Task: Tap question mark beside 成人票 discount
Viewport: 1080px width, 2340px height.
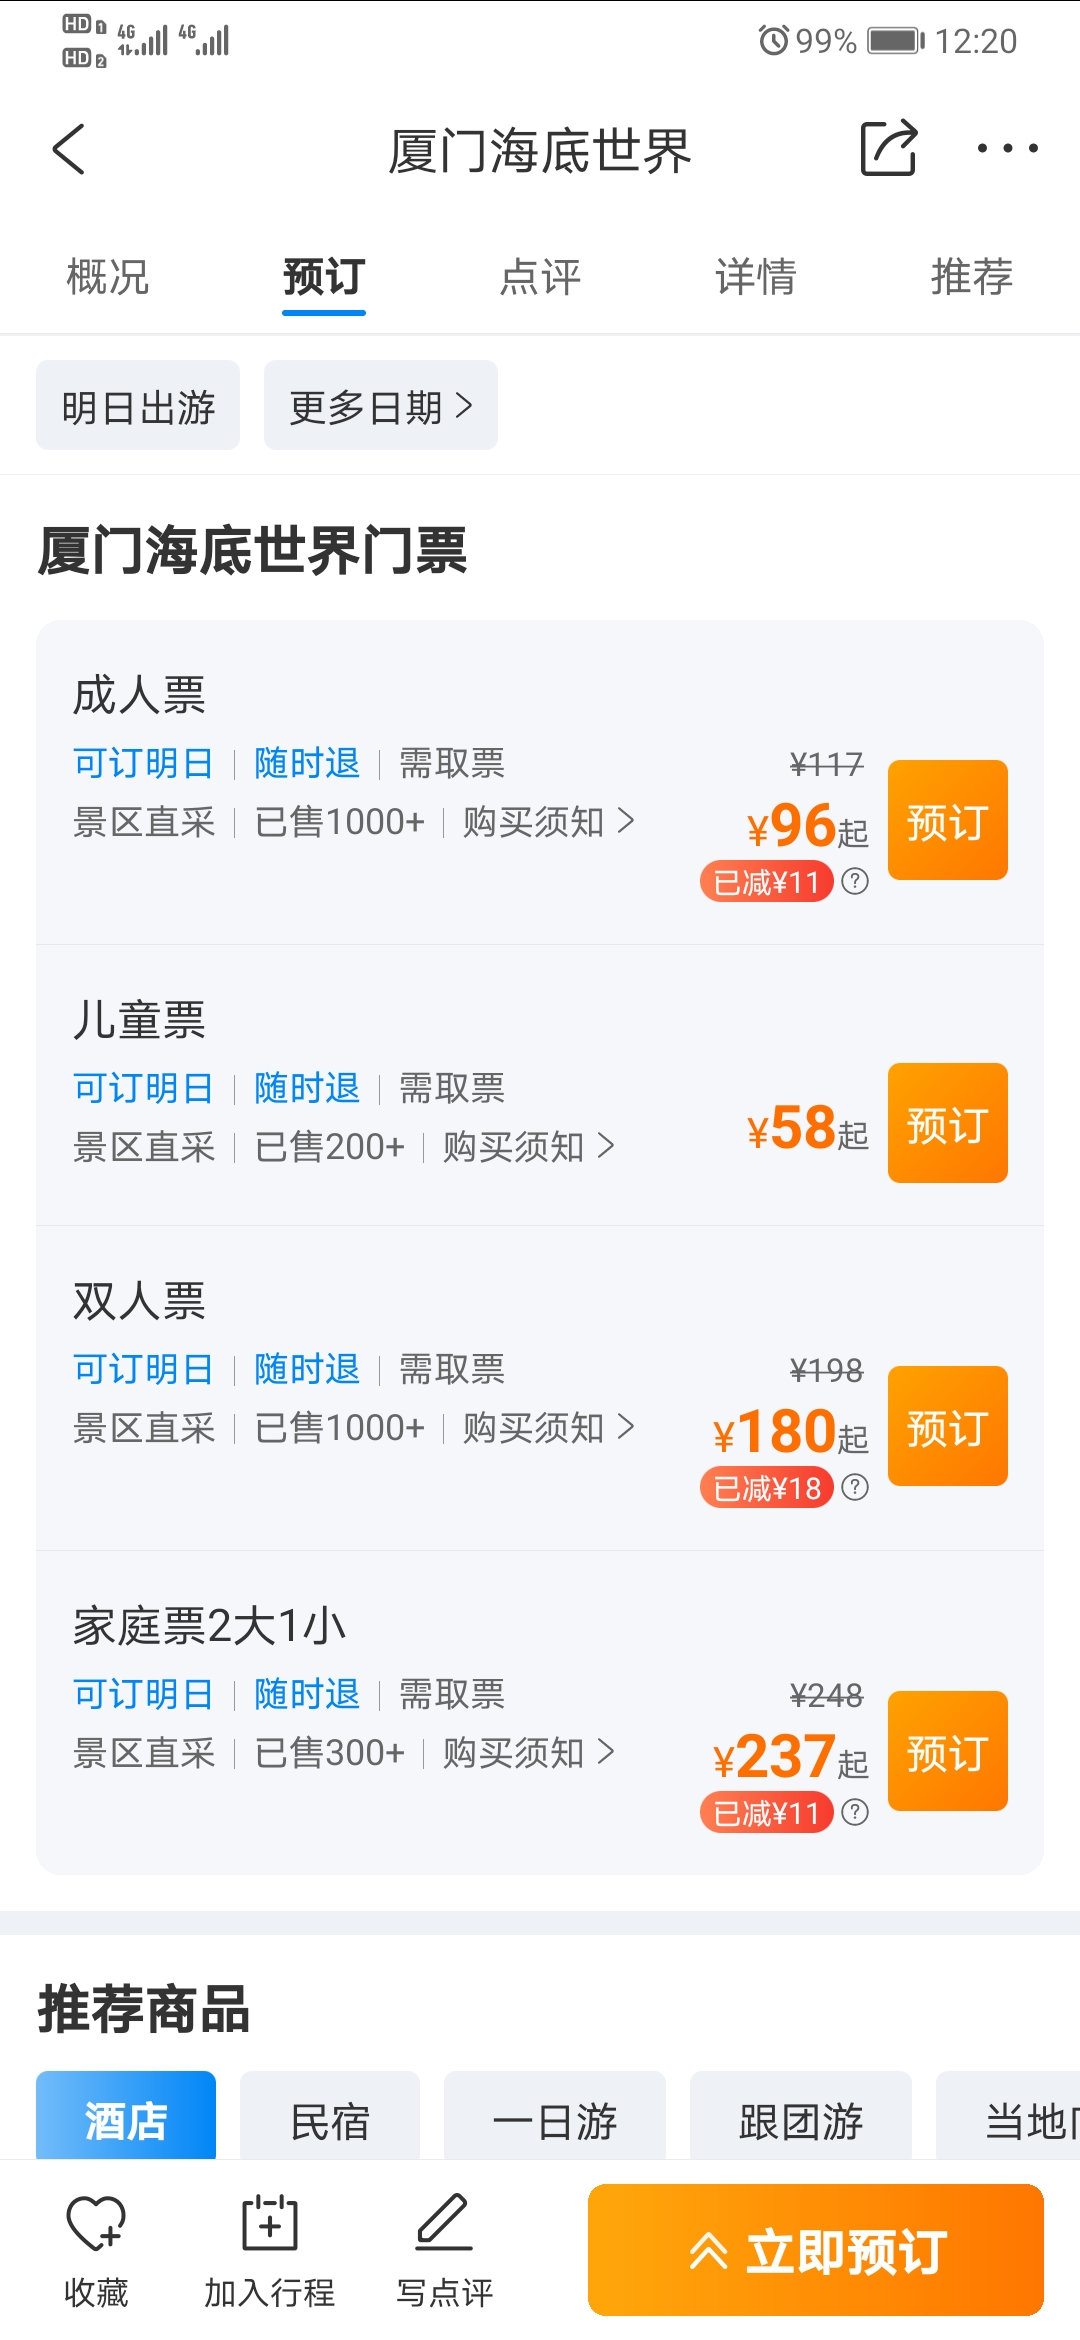Action: click(855, 881)
